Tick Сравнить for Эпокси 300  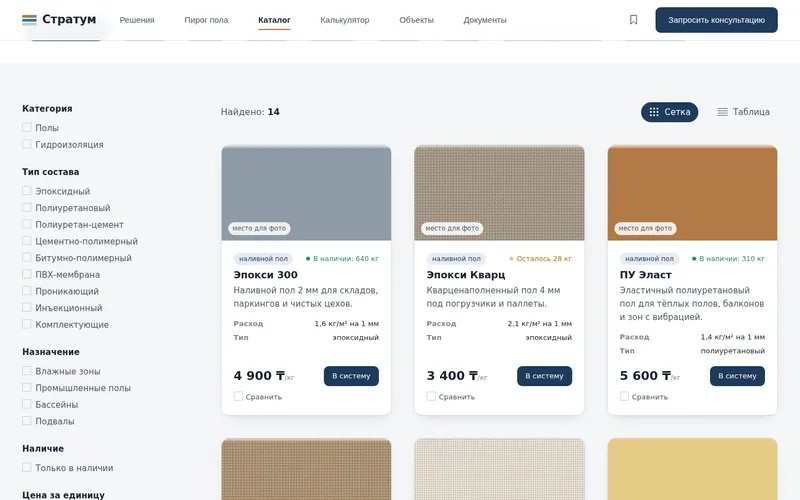(x=238, y=396)
